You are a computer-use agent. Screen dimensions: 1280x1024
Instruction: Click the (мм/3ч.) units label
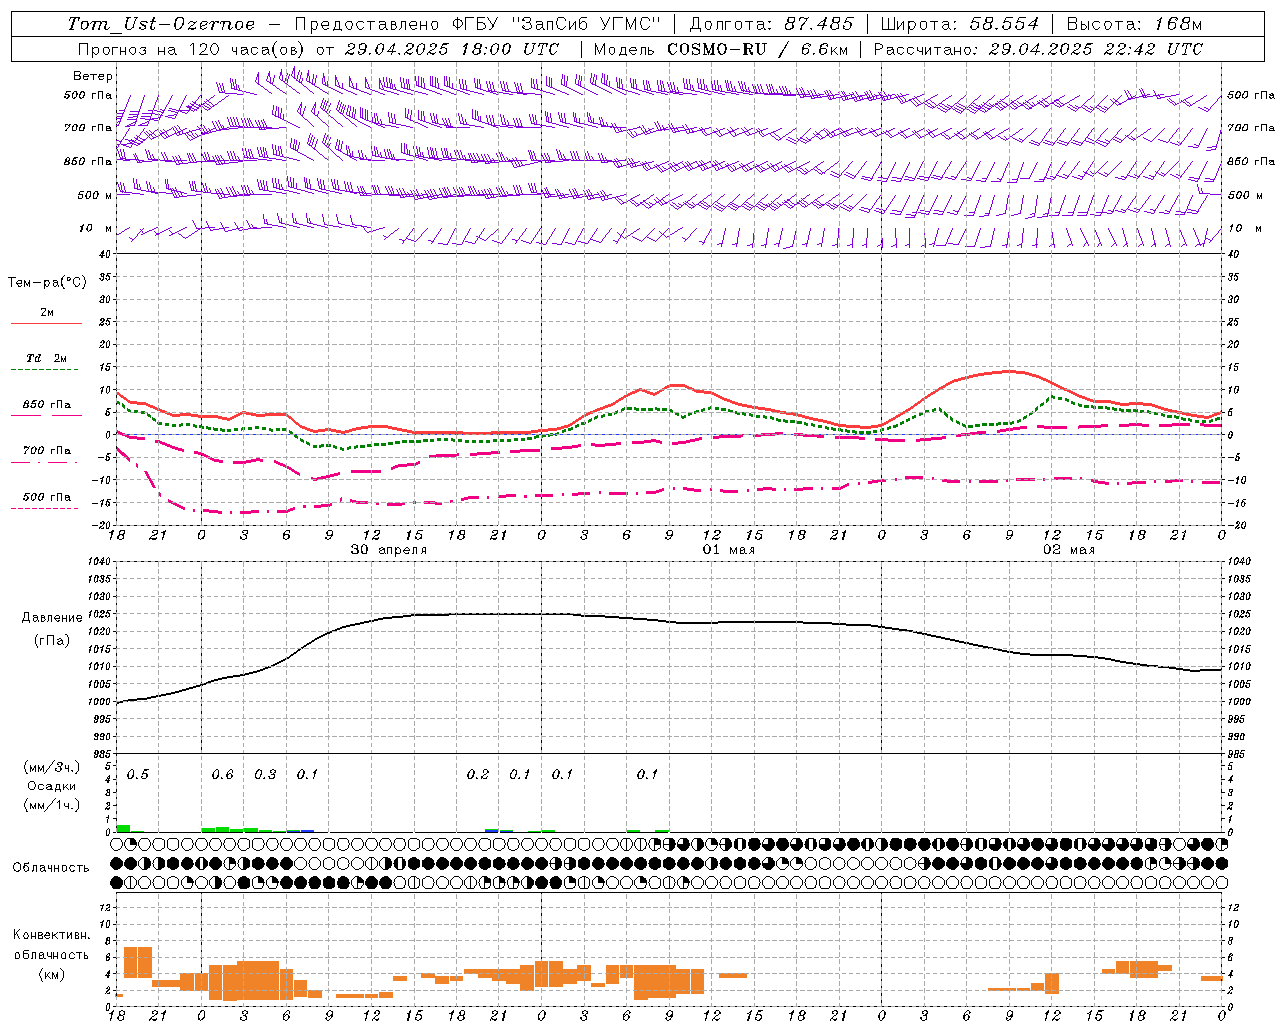tap(51, 767)
